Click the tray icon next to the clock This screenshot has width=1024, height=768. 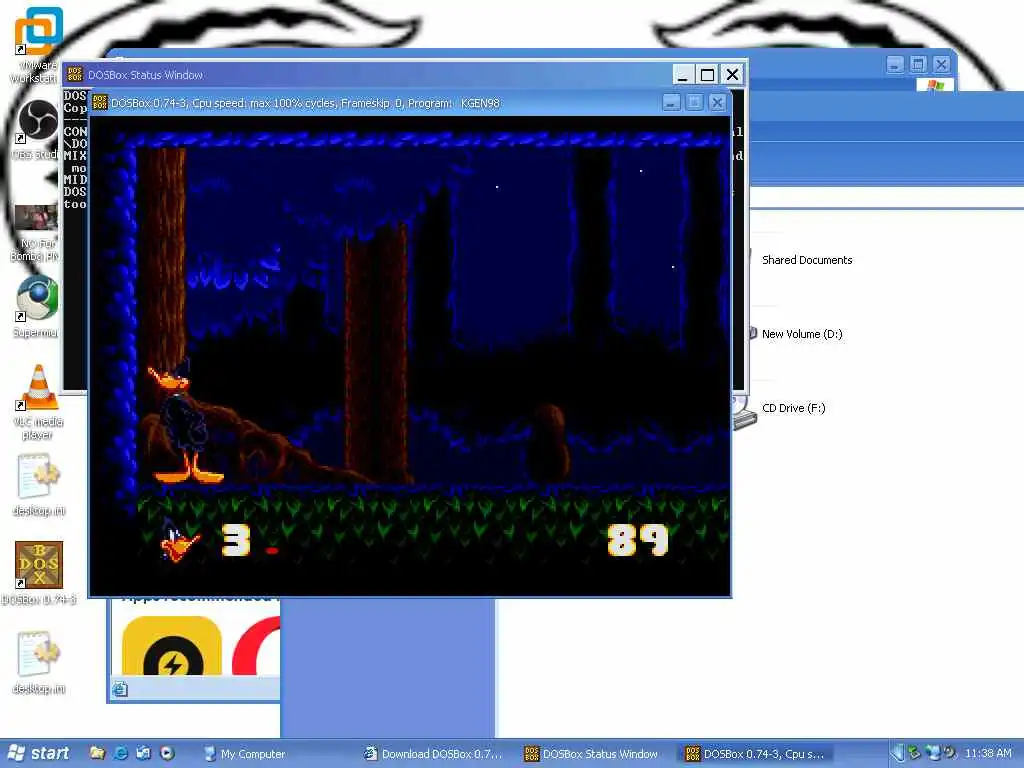pos(950,754)
